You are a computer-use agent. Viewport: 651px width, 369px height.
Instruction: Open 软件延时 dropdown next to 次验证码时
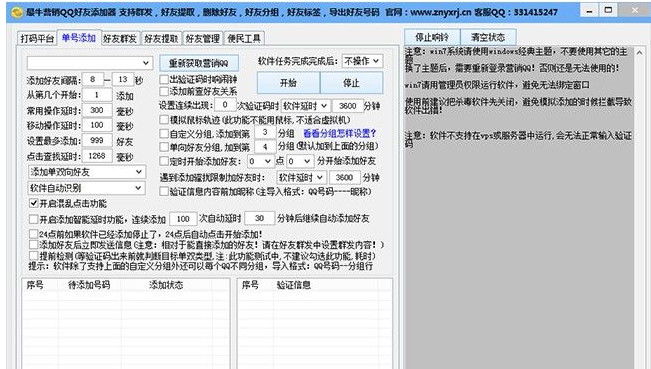(x=306, y=106)
